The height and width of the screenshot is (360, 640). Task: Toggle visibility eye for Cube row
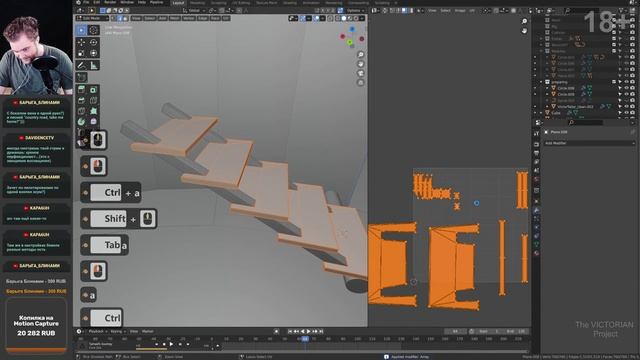(627, 113)
